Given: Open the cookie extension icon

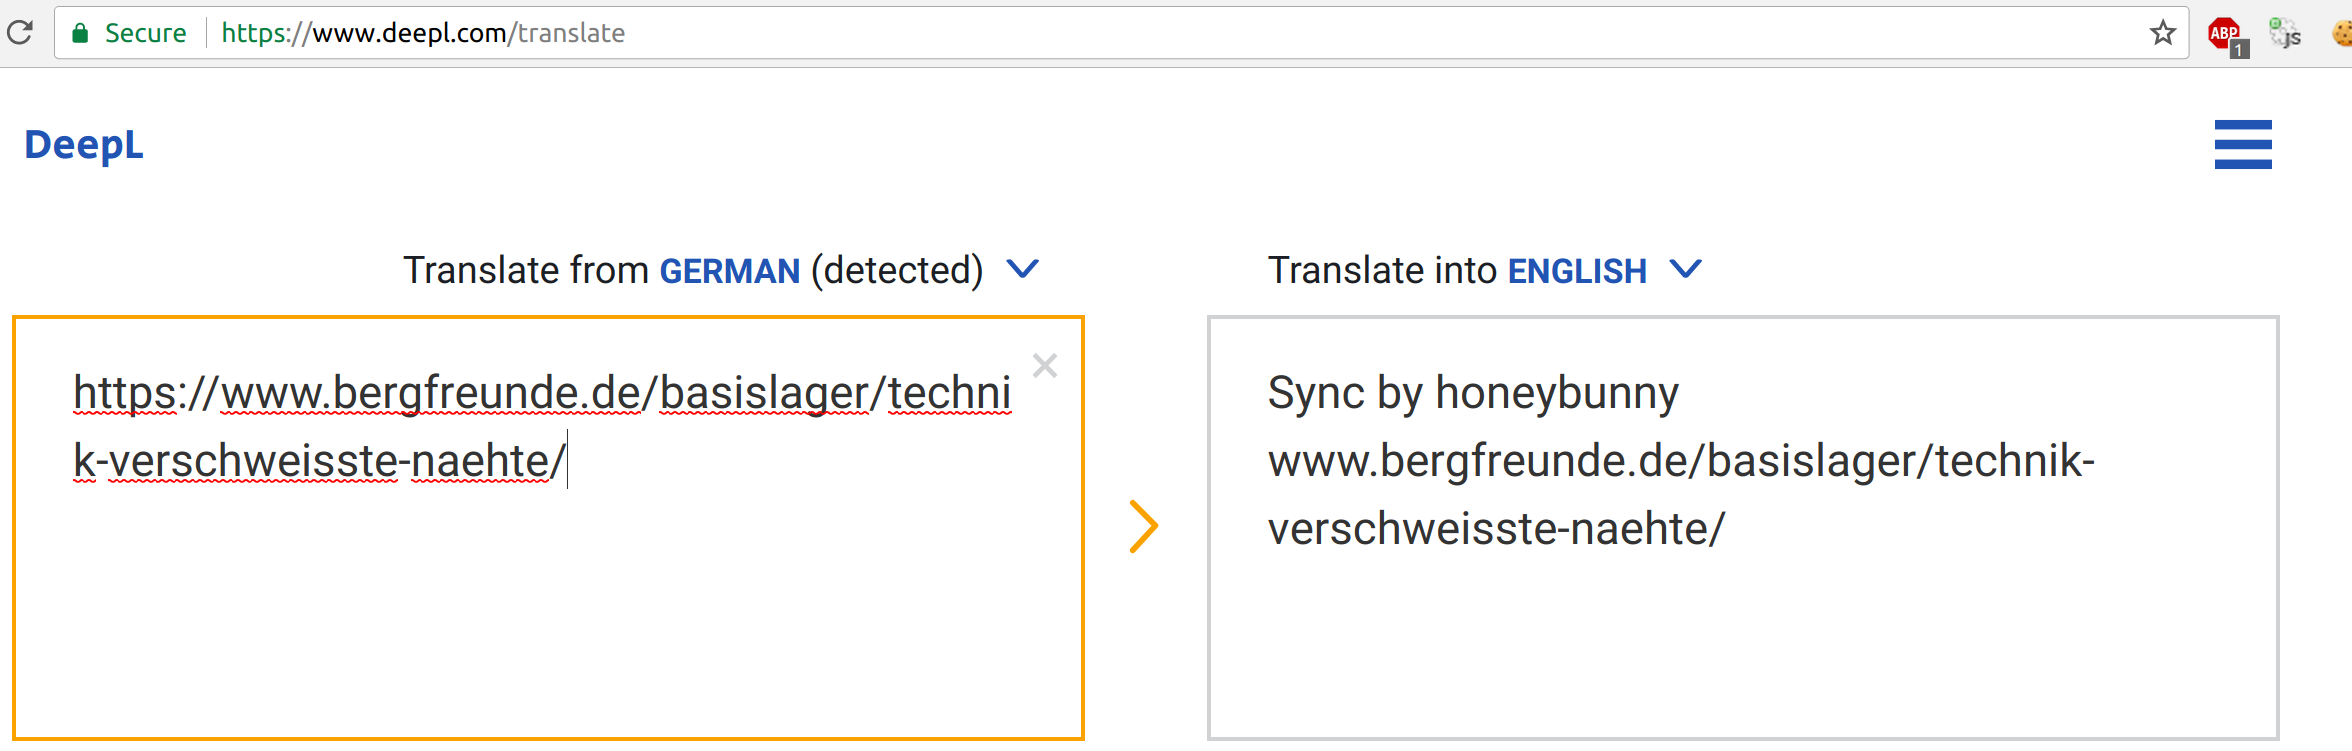Looking at the screenshot, I should tap(2342, 33).
